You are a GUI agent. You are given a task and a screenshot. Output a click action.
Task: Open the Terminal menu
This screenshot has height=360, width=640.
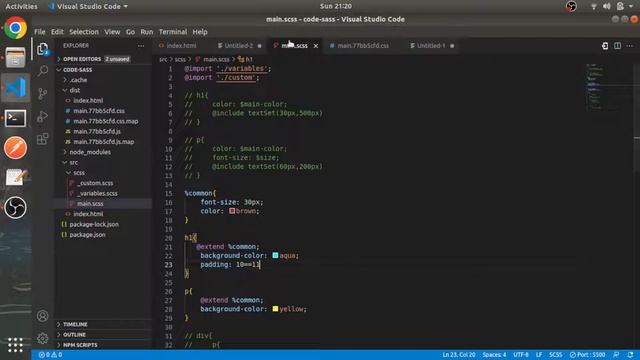click(x=173, y=32)
